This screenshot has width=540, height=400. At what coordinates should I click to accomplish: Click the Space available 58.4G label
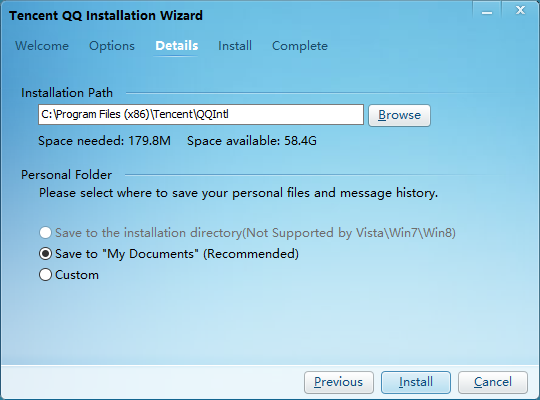252,141
